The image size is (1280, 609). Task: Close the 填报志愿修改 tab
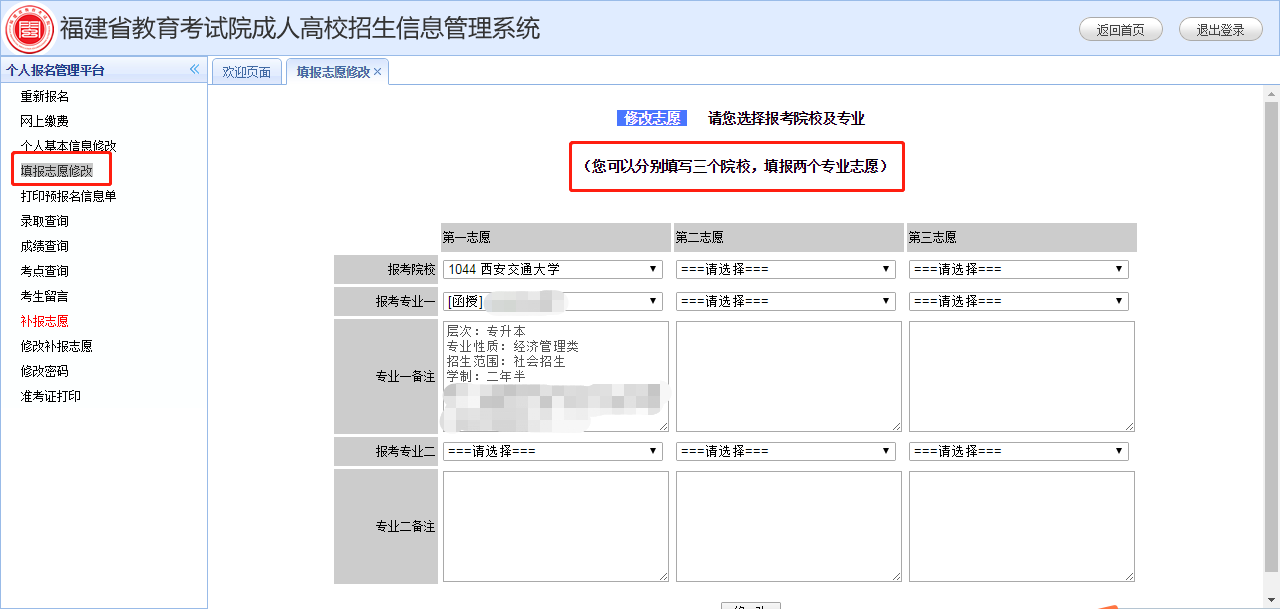click(378, 72)
